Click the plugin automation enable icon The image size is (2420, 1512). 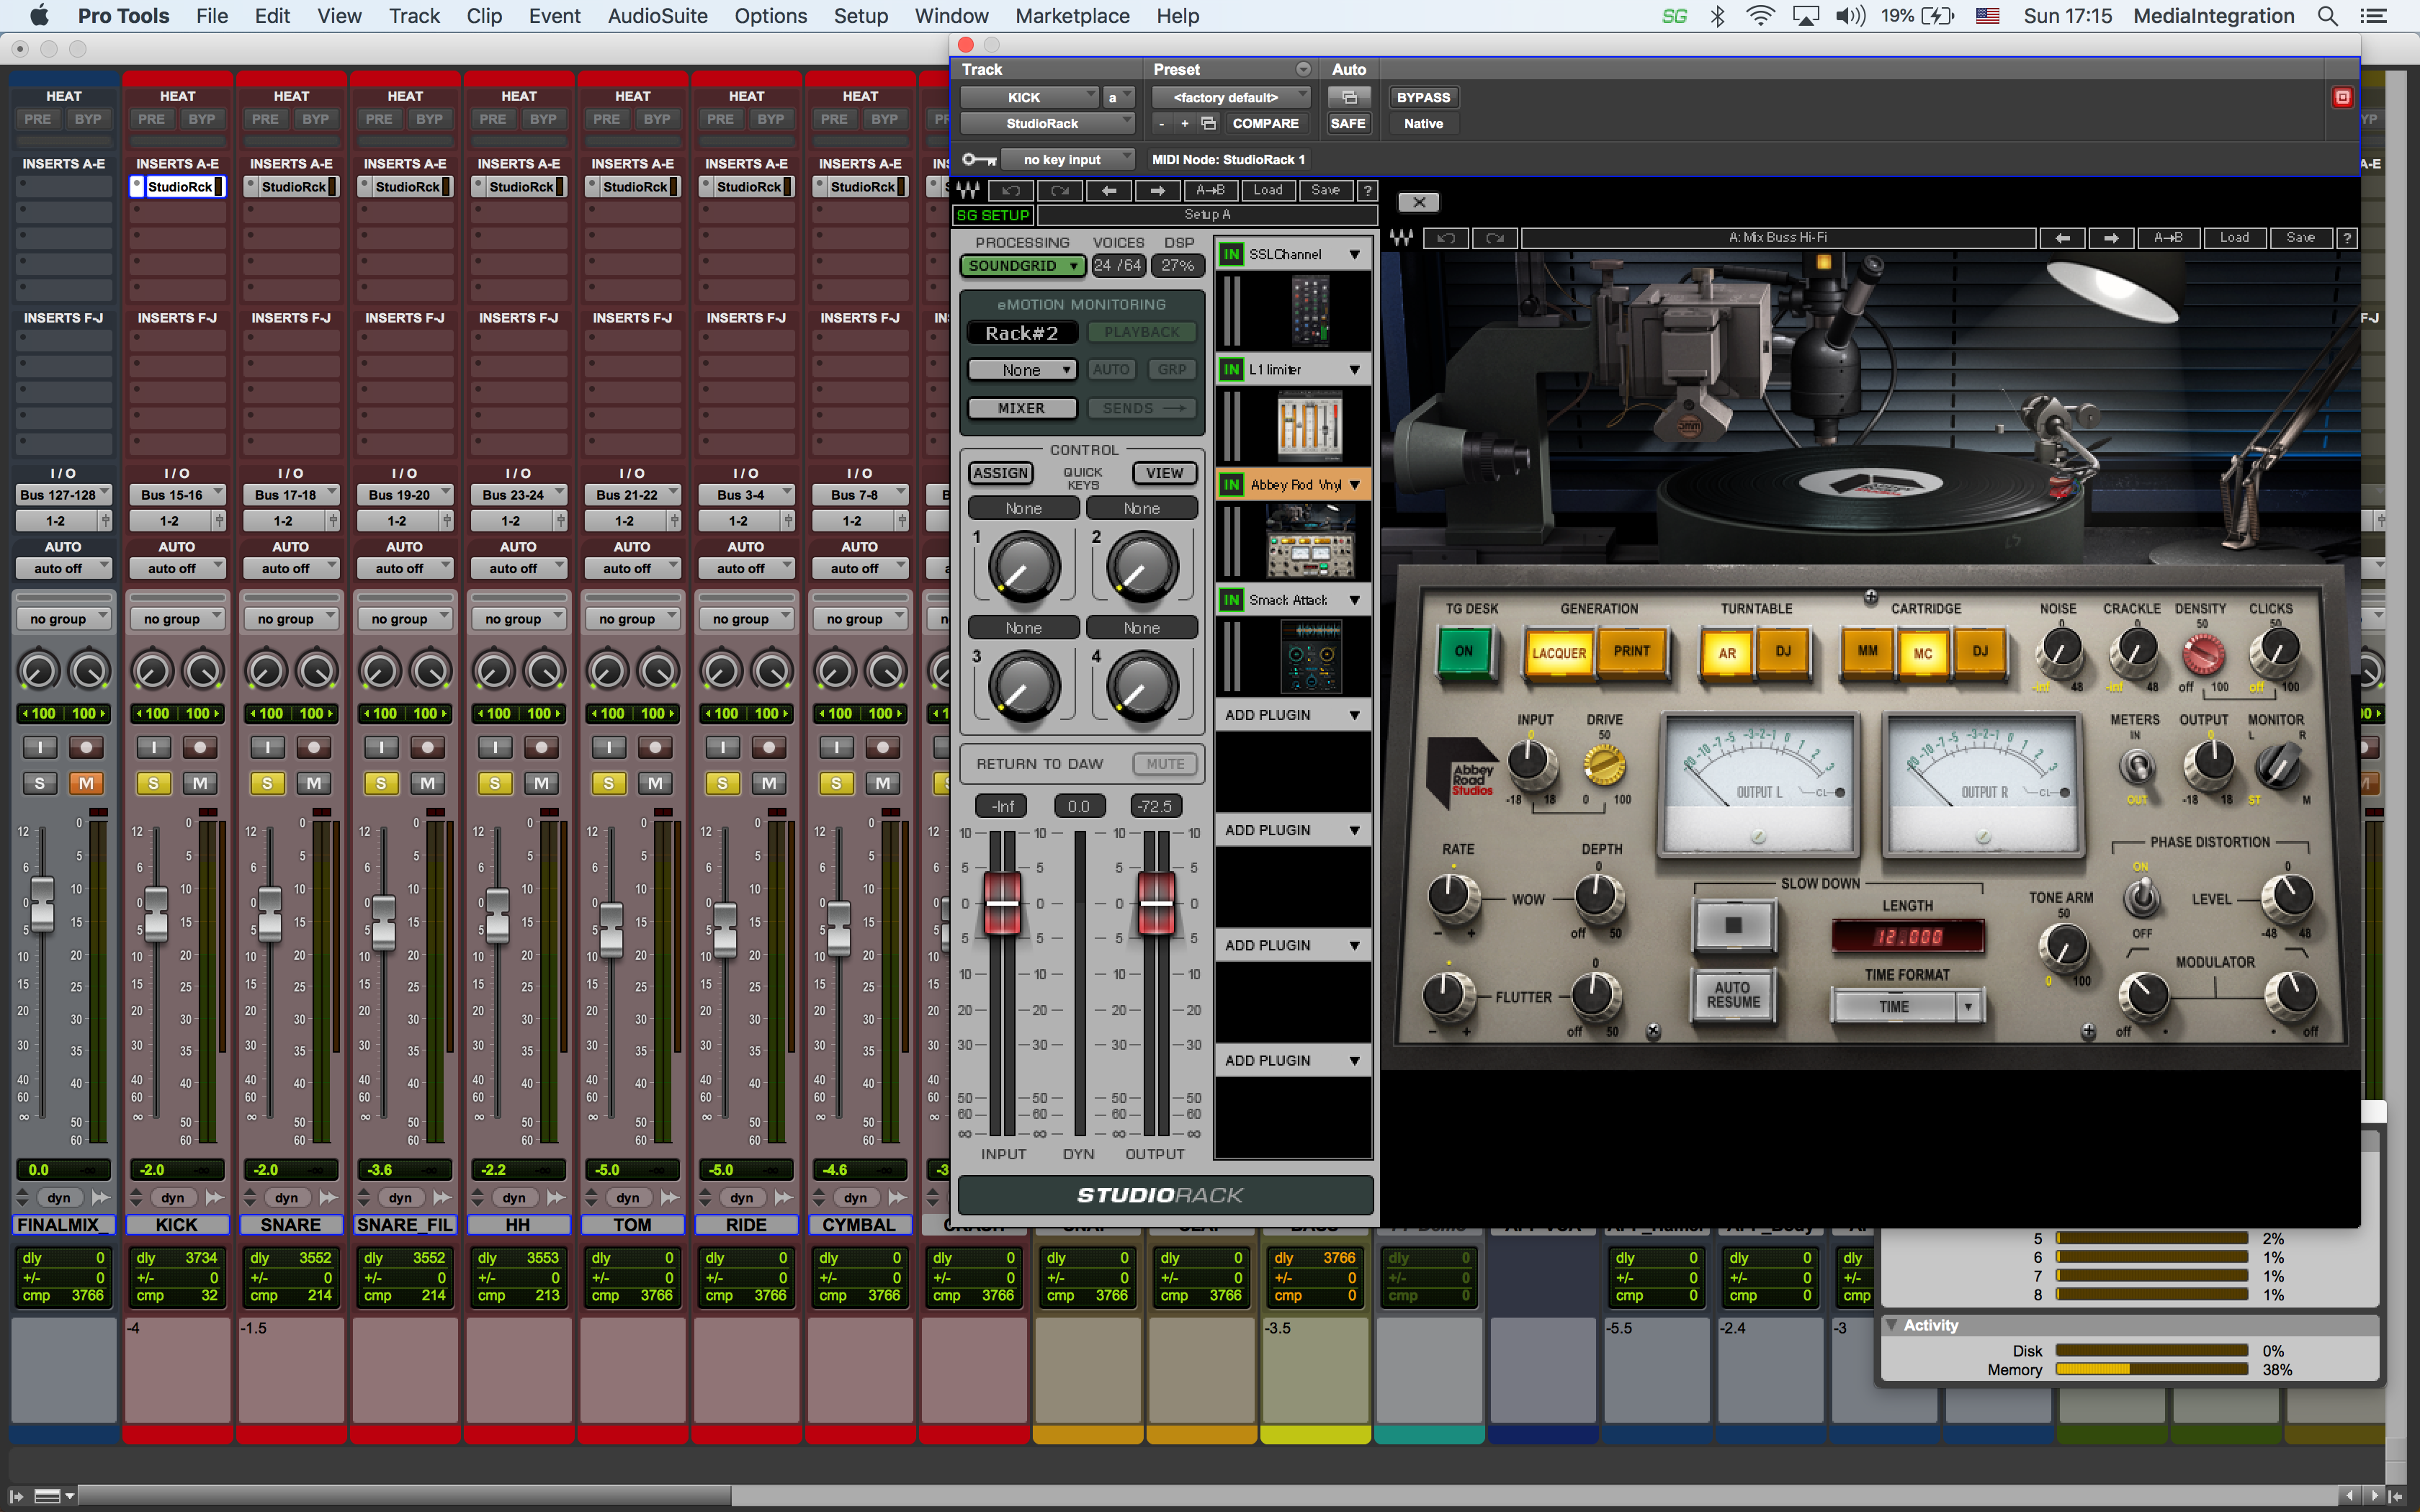[x=1348, y=97]
